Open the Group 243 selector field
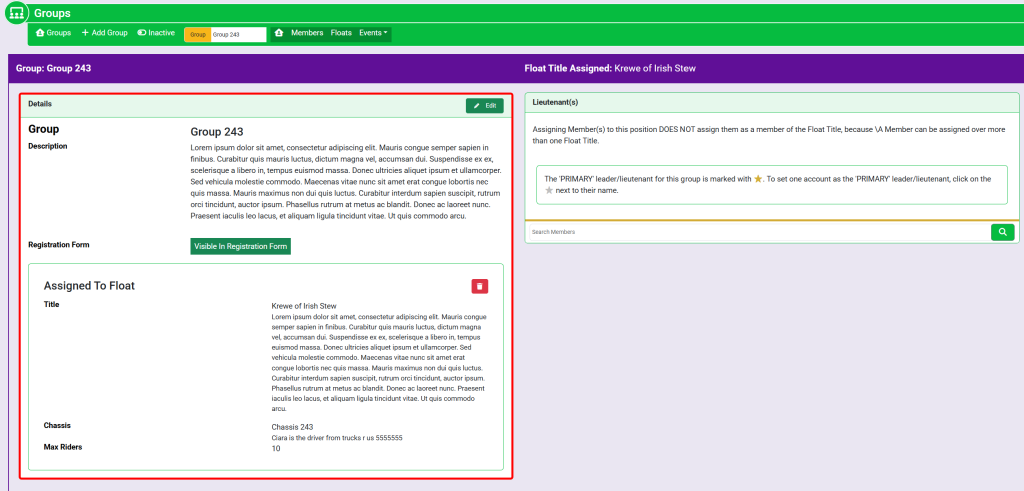The height and width of the screenshot is (491, 1024). point(237,34)
